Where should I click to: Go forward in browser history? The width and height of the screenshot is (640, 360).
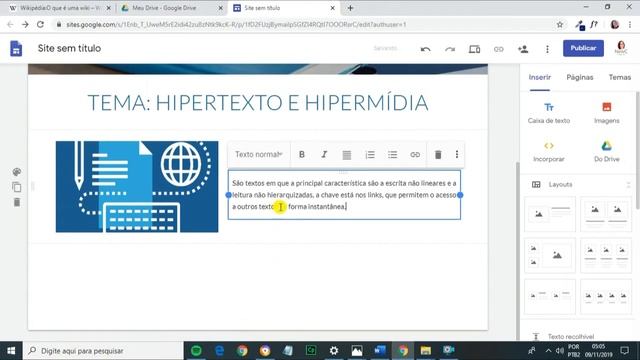[x=25, y=24]
